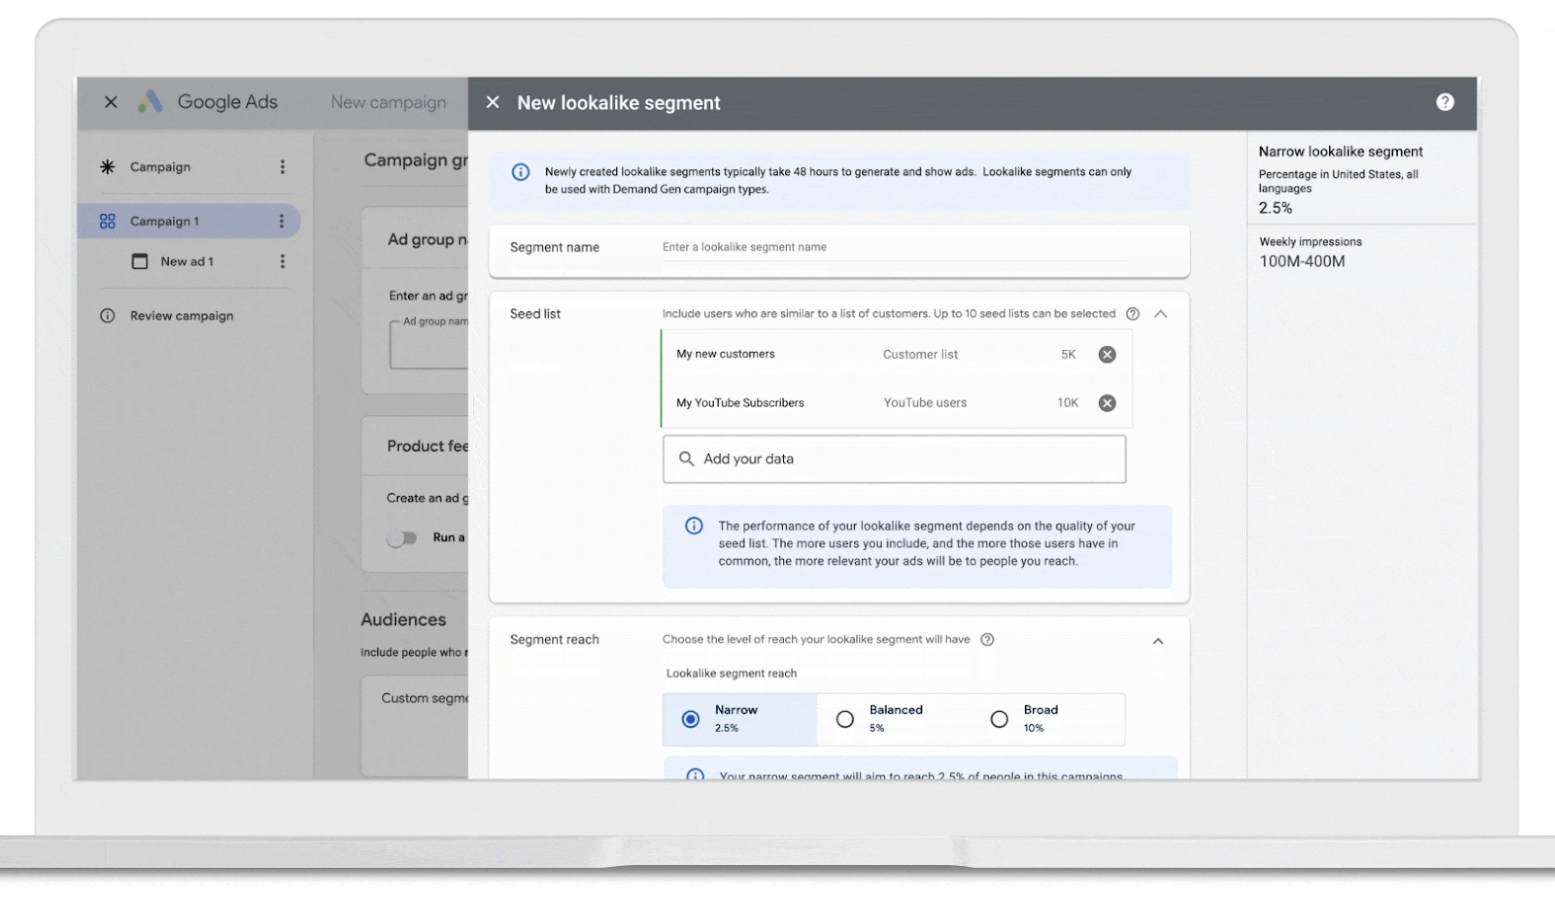The image size is (1555, 910).
Task: Remove My YouTube Subscribers seed list
Action: (x=1107, y=403)
